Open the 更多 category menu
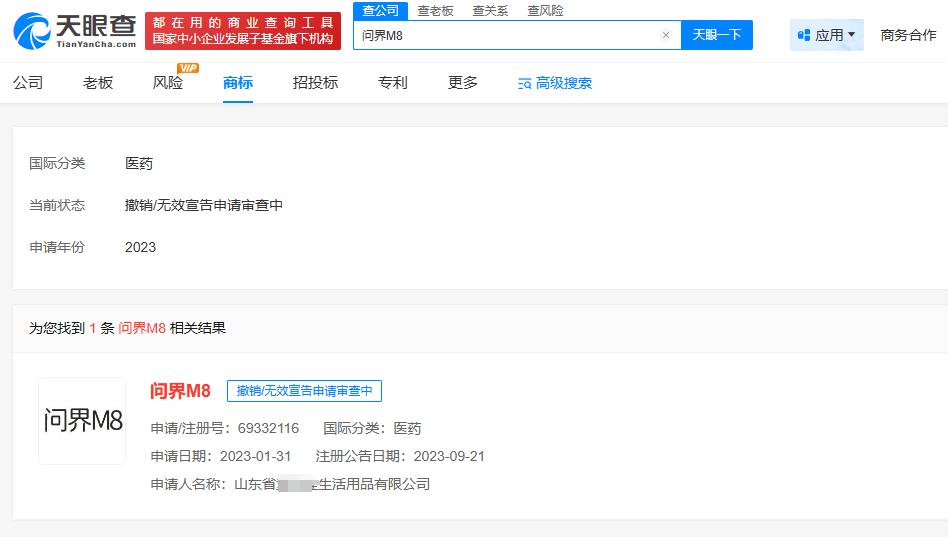The image size is (948, 537). tap(463, 82)
